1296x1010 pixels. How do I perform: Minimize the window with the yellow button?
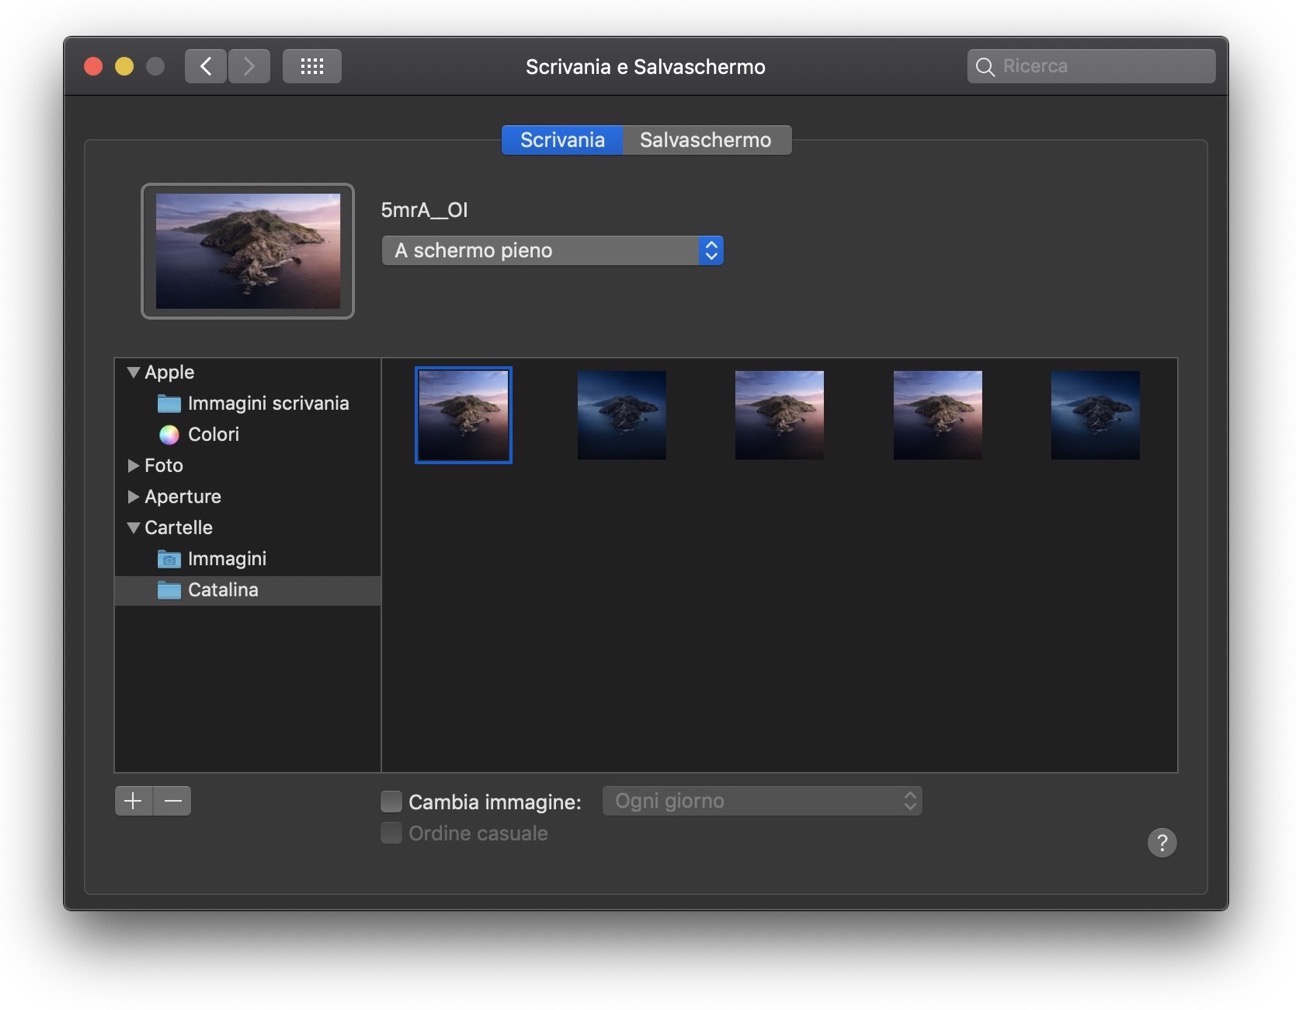(124, 66)
